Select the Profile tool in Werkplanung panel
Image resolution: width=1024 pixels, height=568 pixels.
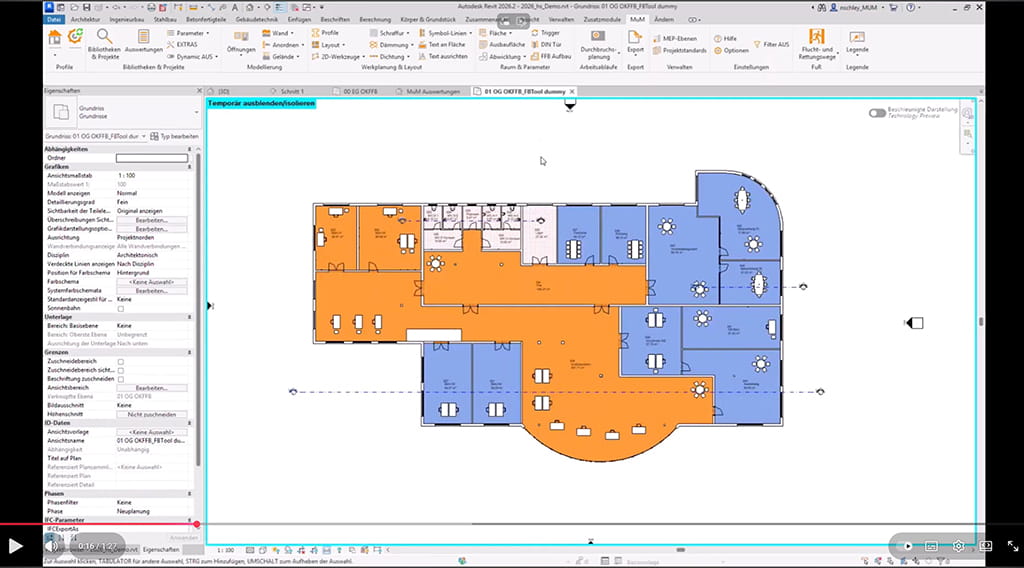[325, 33]
